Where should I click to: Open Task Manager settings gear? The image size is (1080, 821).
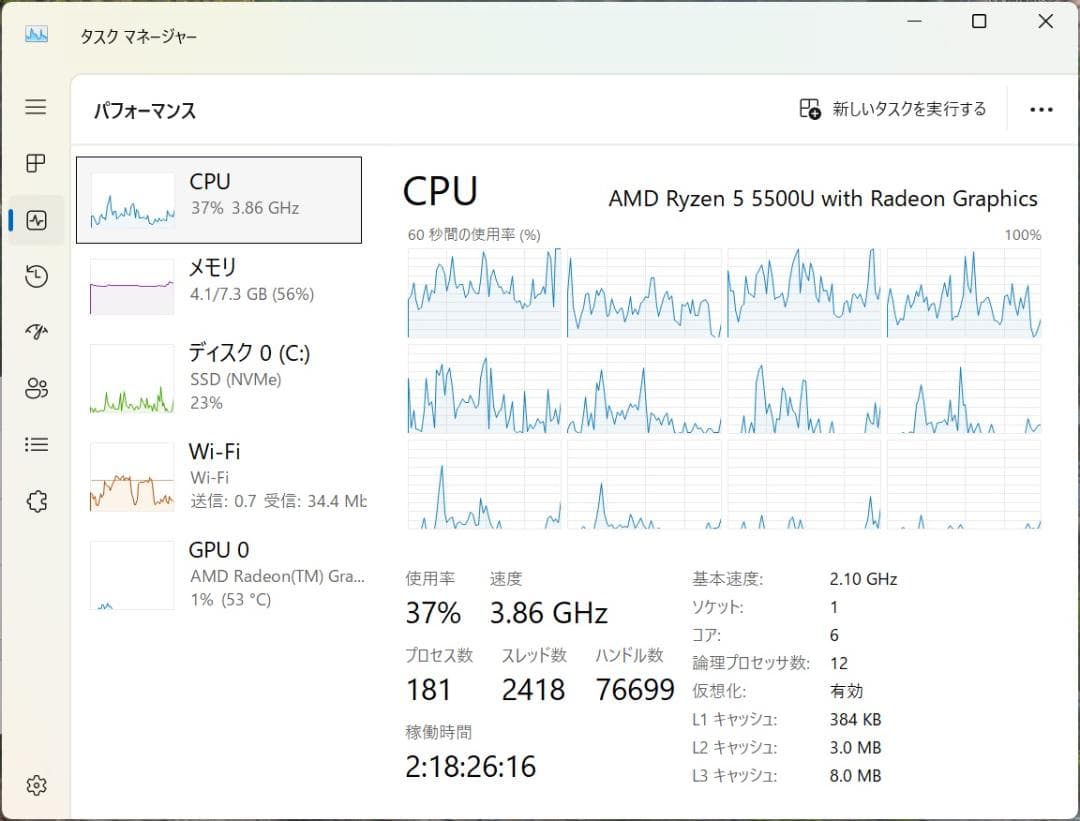click(x=36, y=786)
